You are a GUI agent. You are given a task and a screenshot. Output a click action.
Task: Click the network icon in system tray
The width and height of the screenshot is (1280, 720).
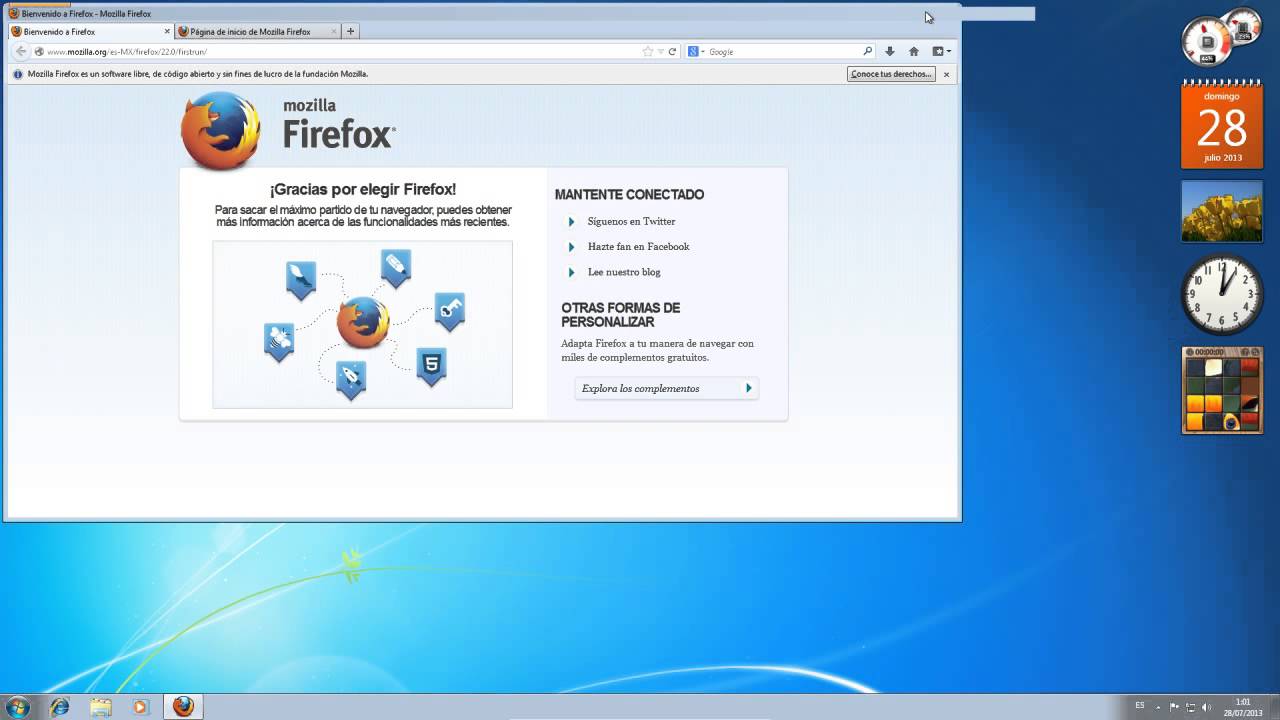pyautogui.click(x=1191, y=707)
